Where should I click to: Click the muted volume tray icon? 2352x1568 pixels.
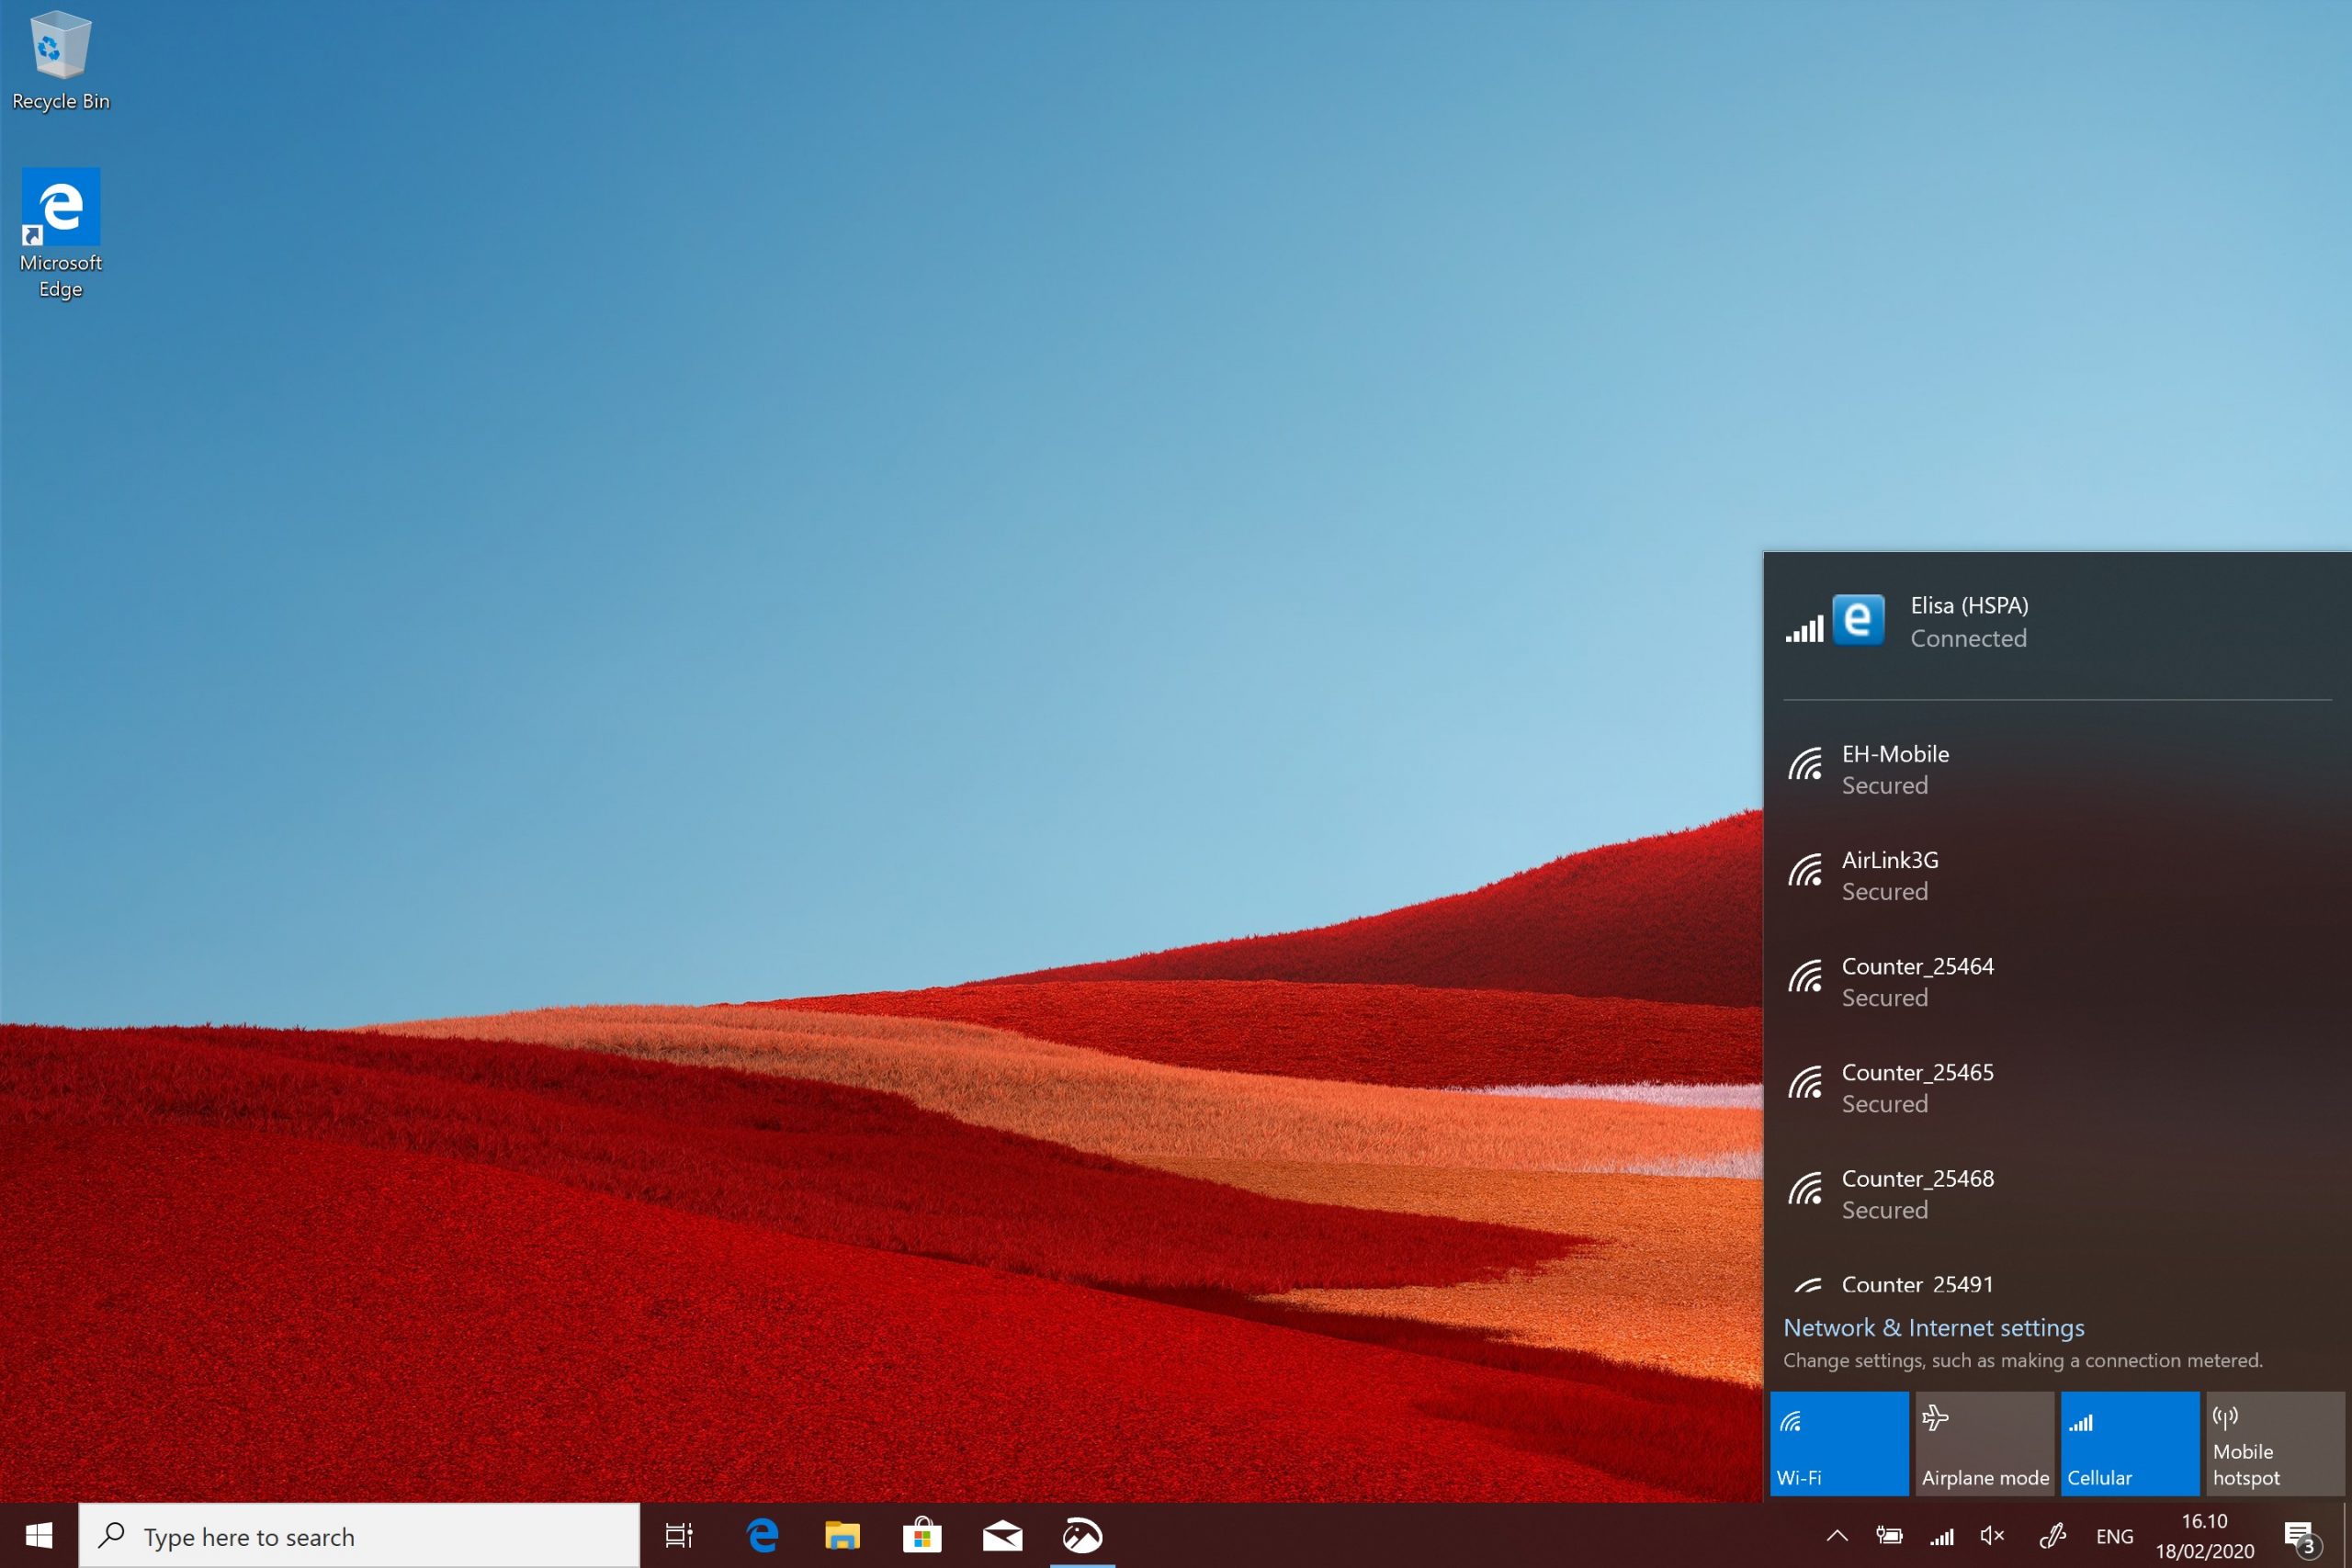coord(1992,1535)
